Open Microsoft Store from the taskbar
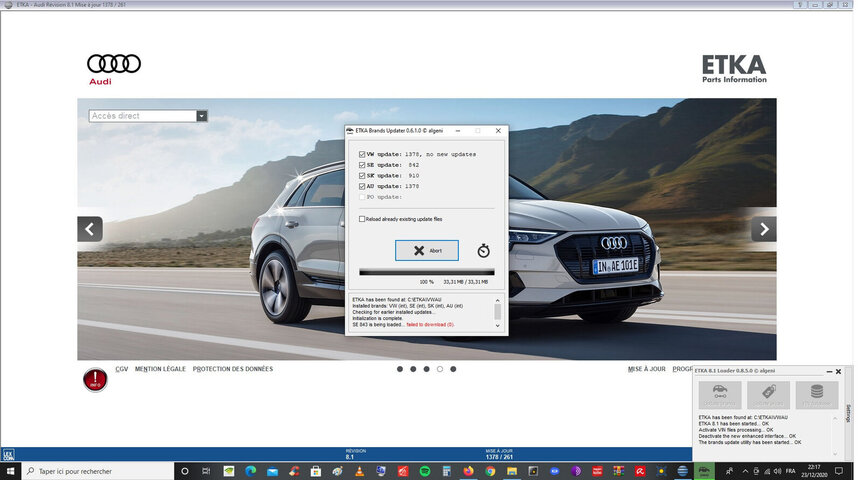Viewport: 862px width, 480px height. (x=316, y=471)
